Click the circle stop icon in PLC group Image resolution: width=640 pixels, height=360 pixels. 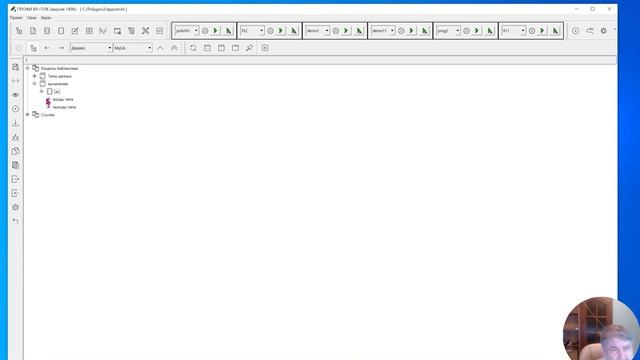pyautogui.click(x=270, y=31)
